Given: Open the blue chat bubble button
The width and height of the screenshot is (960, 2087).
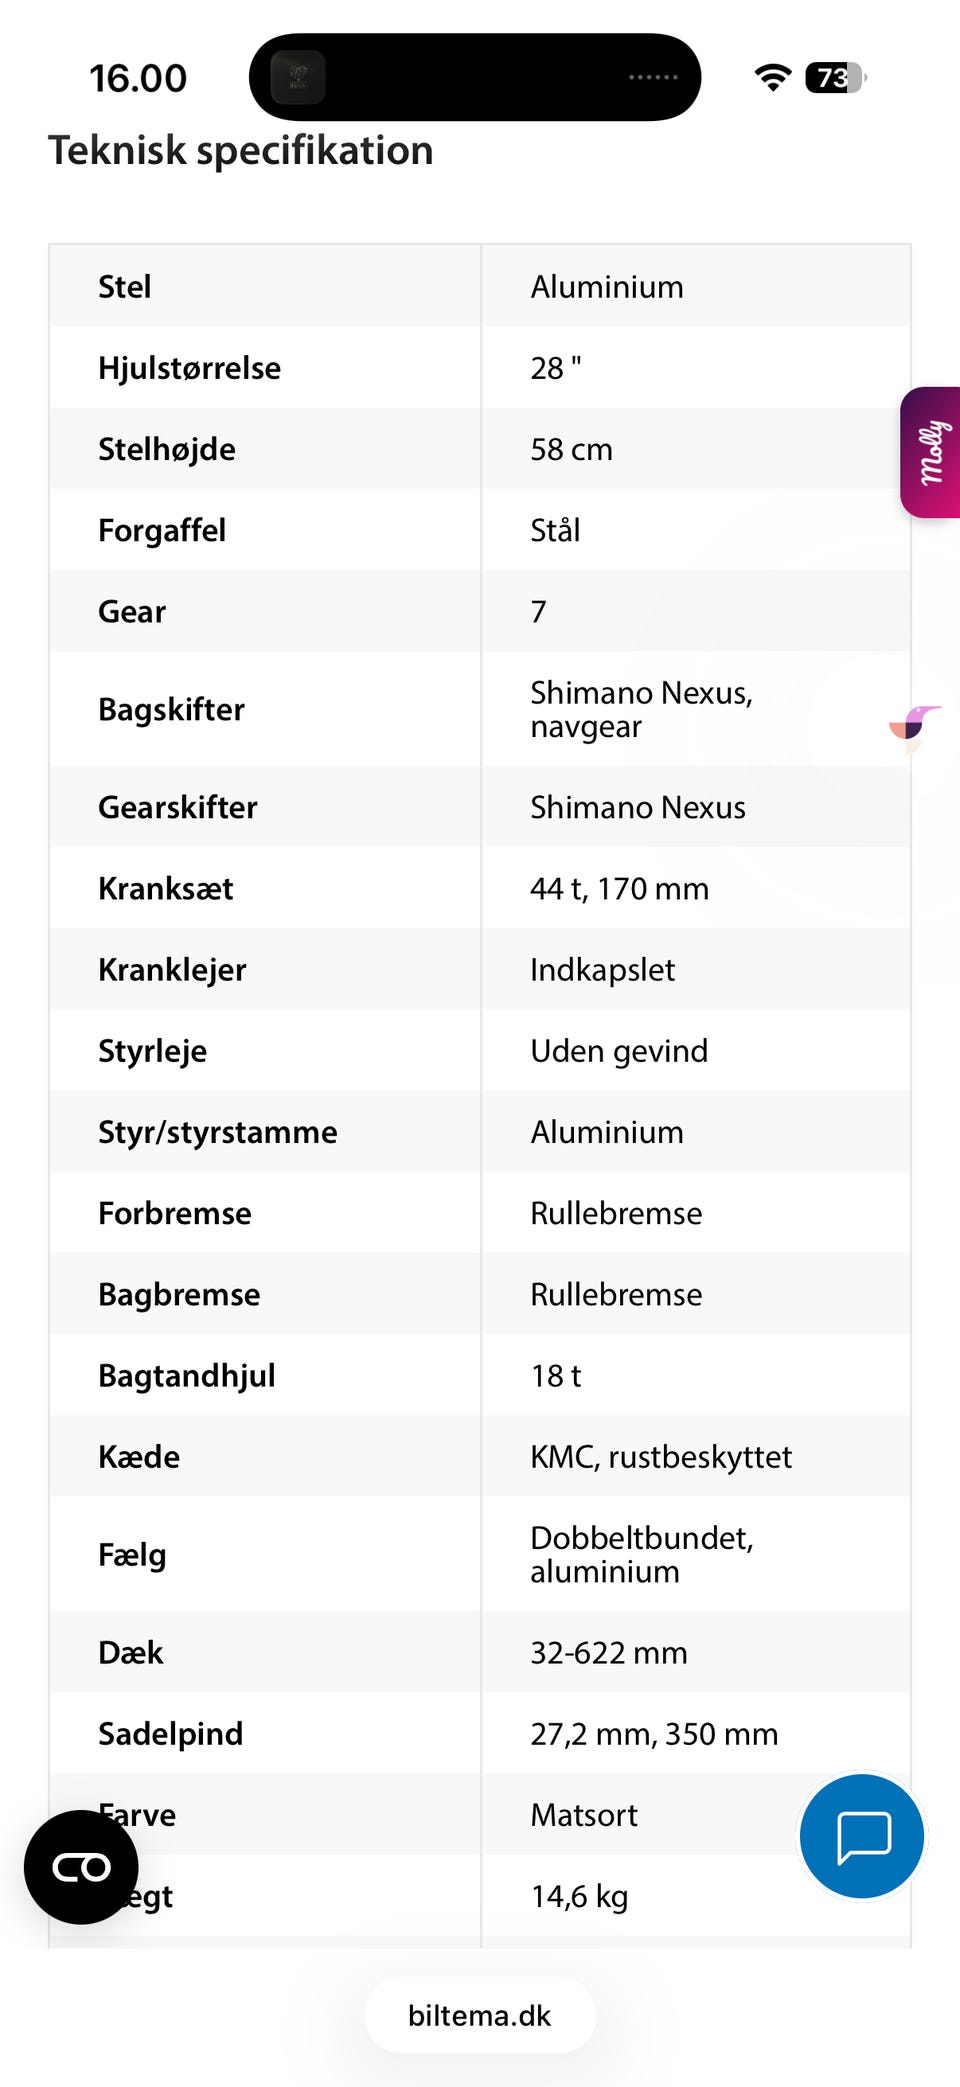Looking at the screenshot, I should 862,1836.
